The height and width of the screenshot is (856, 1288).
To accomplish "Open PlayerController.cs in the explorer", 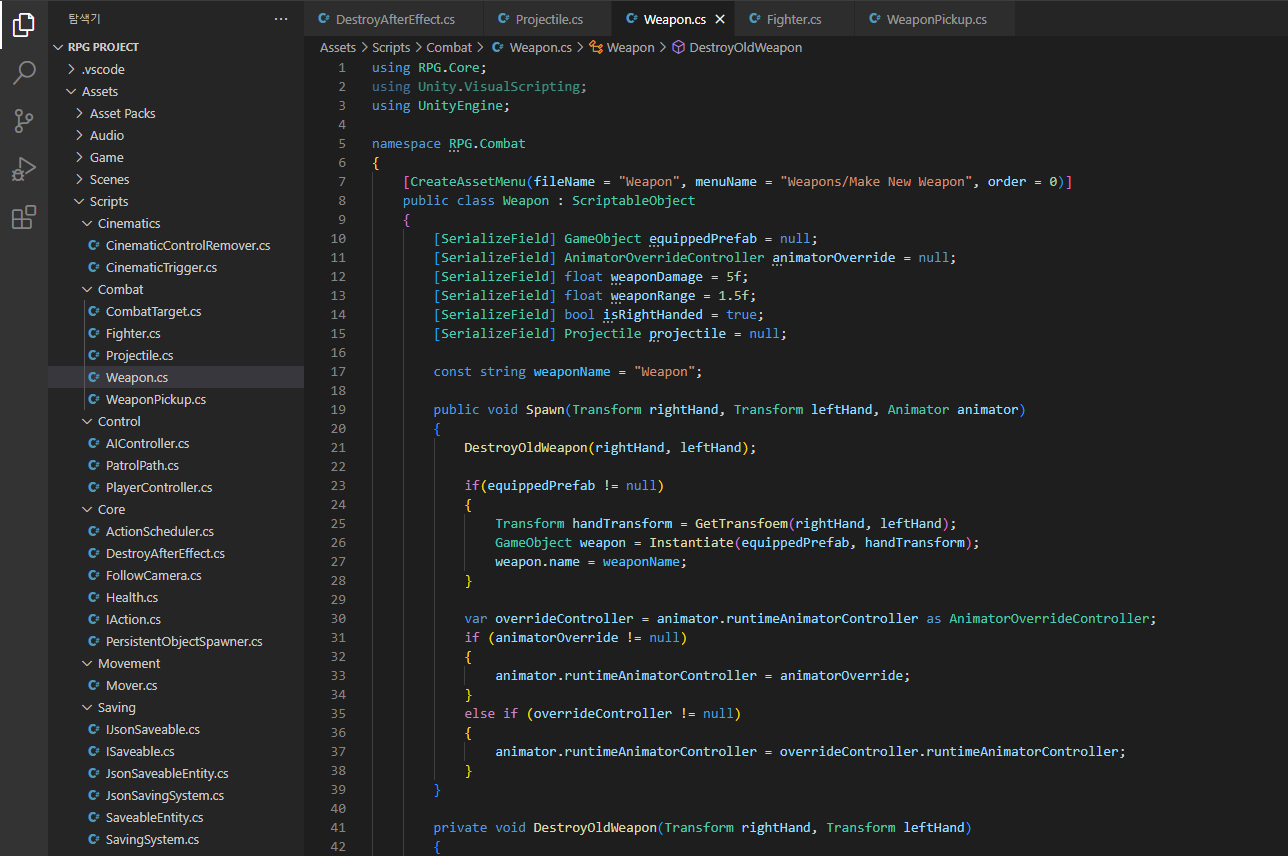I will click(159, 487).
